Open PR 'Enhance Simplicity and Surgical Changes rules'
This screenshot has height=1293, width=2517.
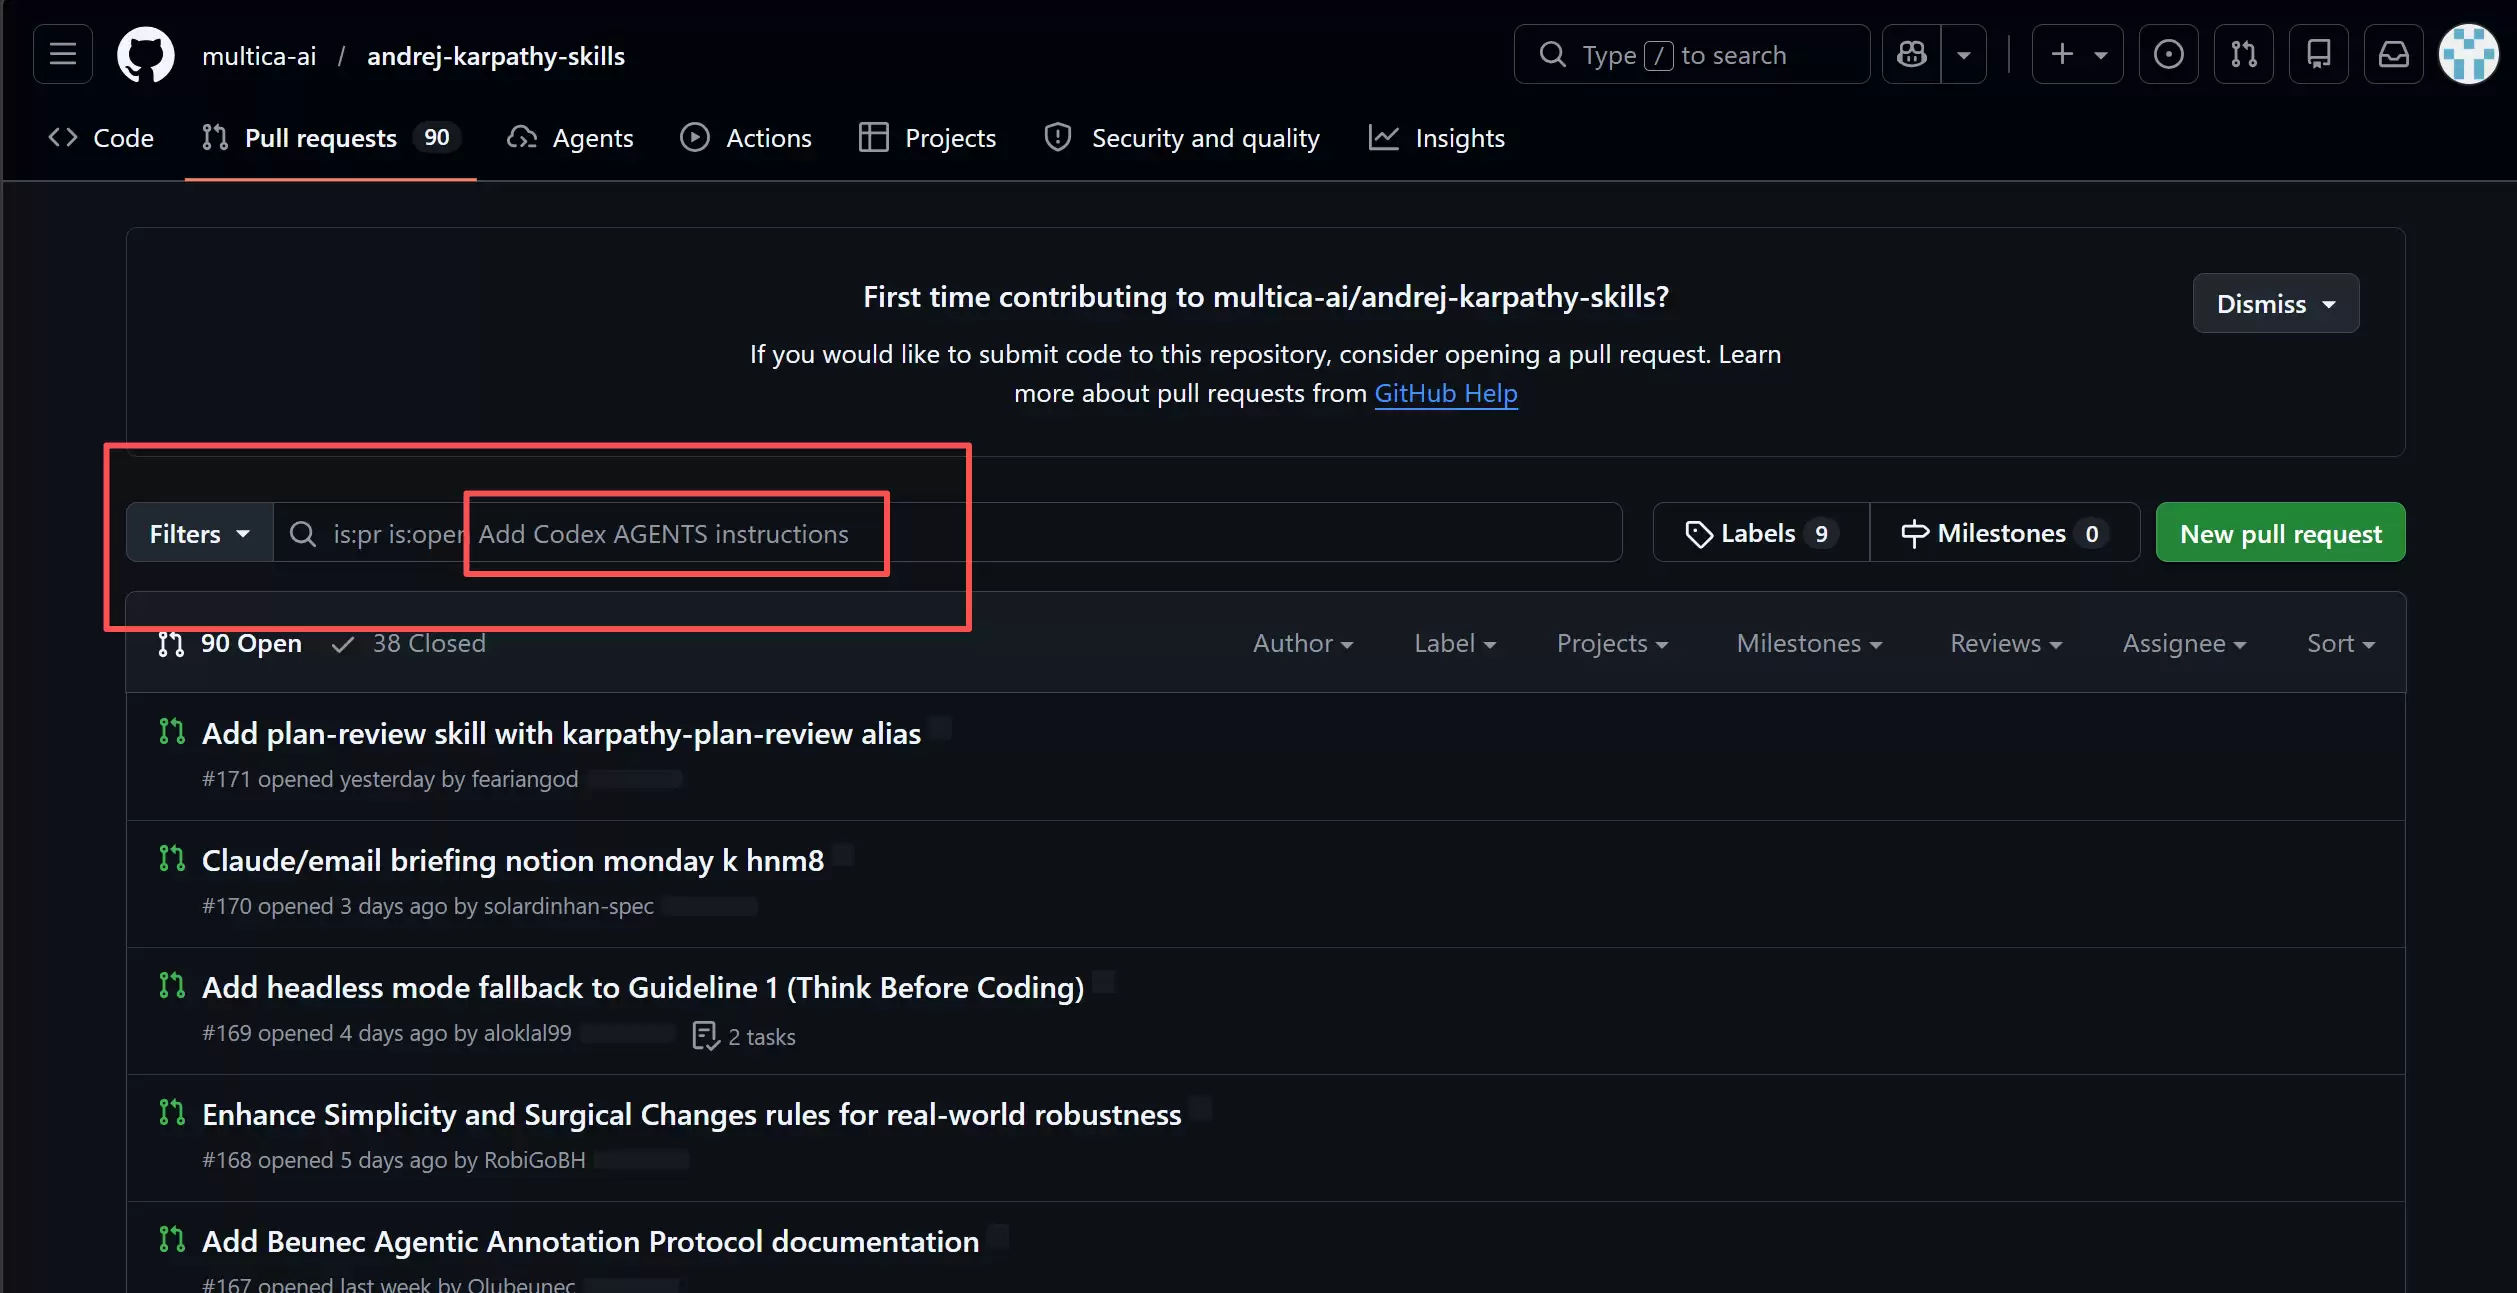click(x=692, y=1114)
